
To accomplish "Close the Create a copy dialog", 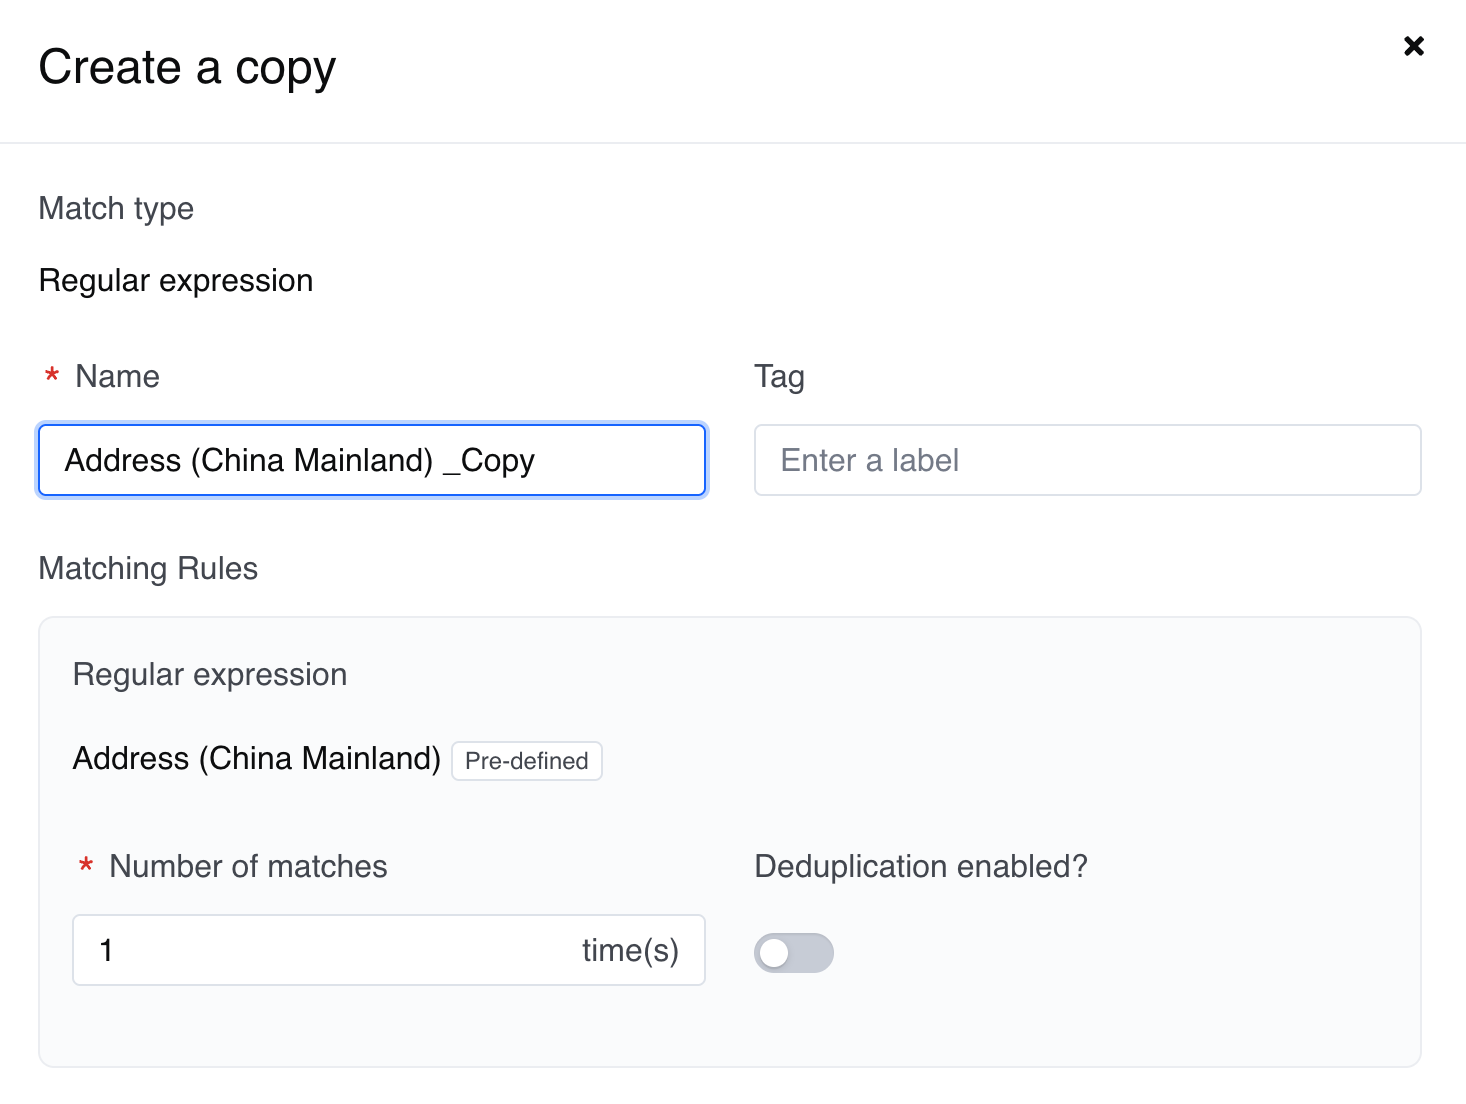I will [1413, 46].
